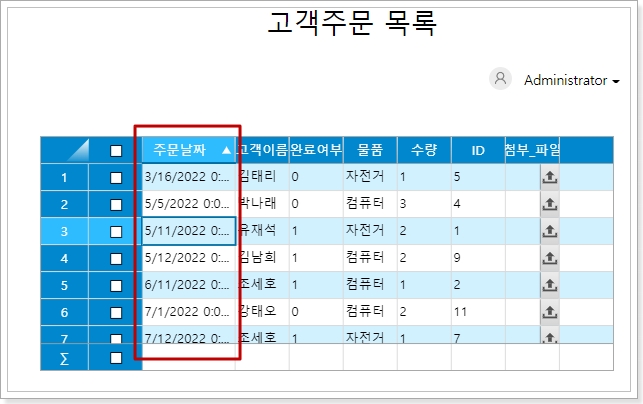Select the date cell 5/11/2022
Image resolution: width=643 pixels, height=404 pixels.
[x=188, y=231]
